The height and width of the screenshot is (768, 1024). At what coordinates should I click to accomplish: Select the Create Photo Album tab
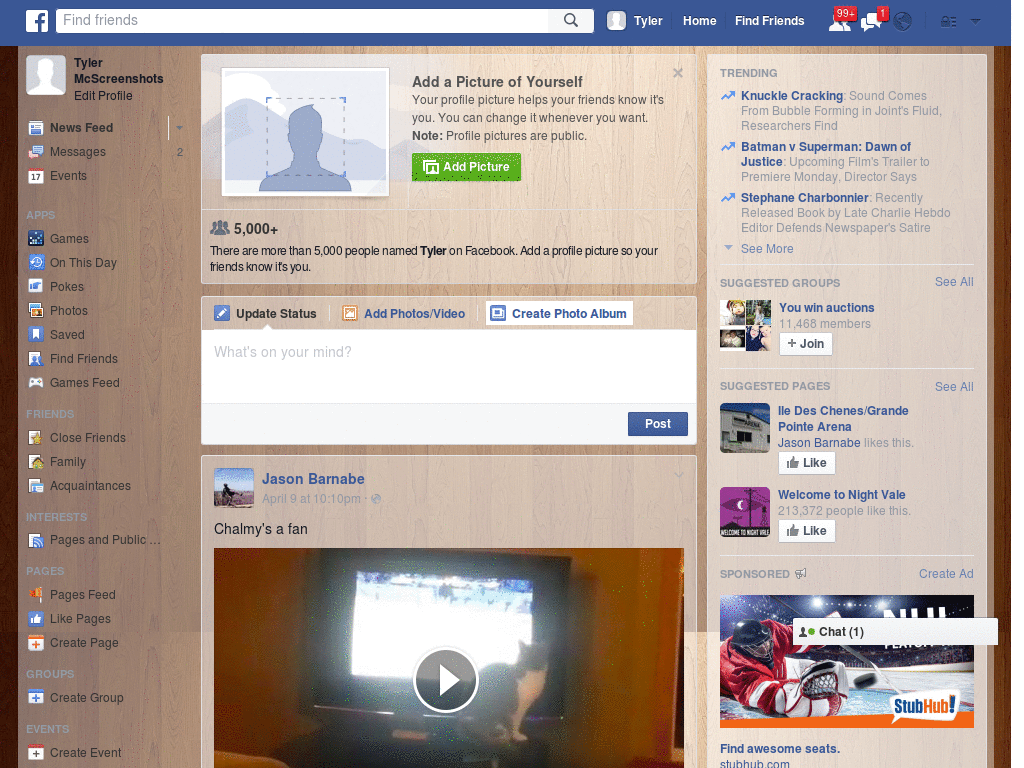(x=559, y=313)
